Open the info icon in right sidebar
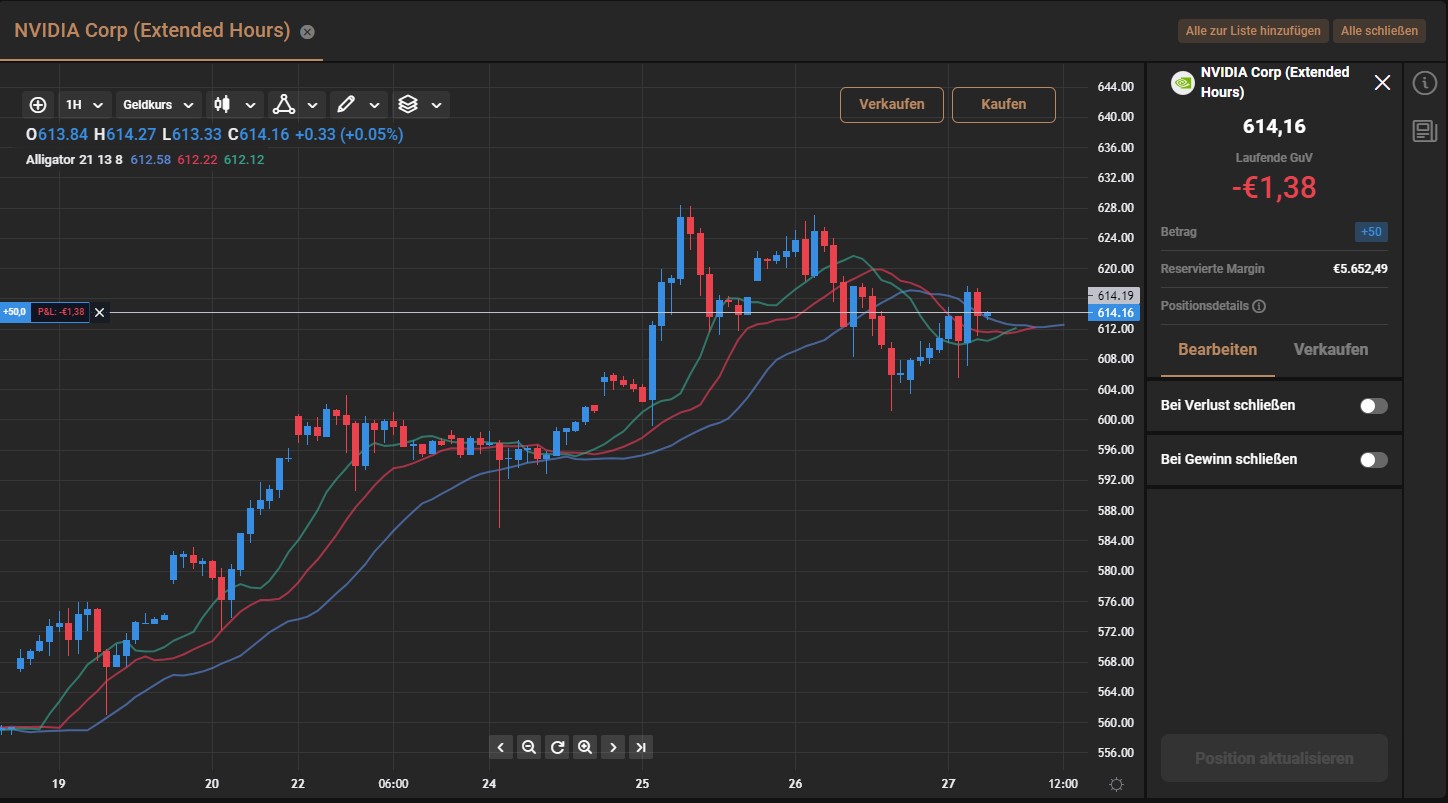Viewport: 1448px width, 803px height. click(1424, 83)
